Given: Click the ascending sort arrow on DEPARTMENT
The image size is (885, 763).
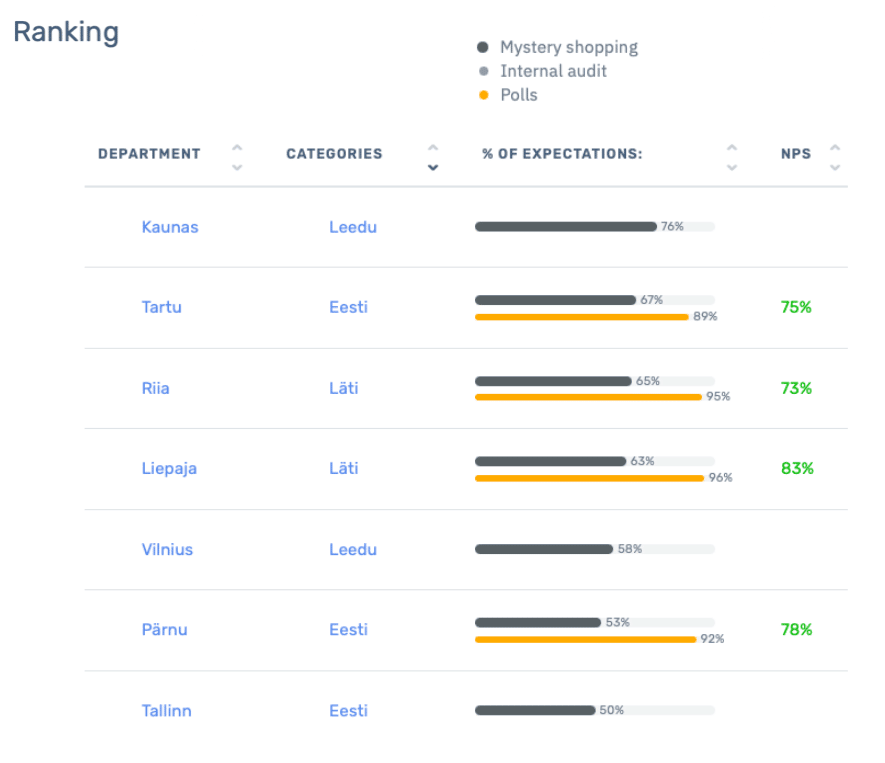Looking at the screenshot, I should pyautogui.click(x=236, y=147).
